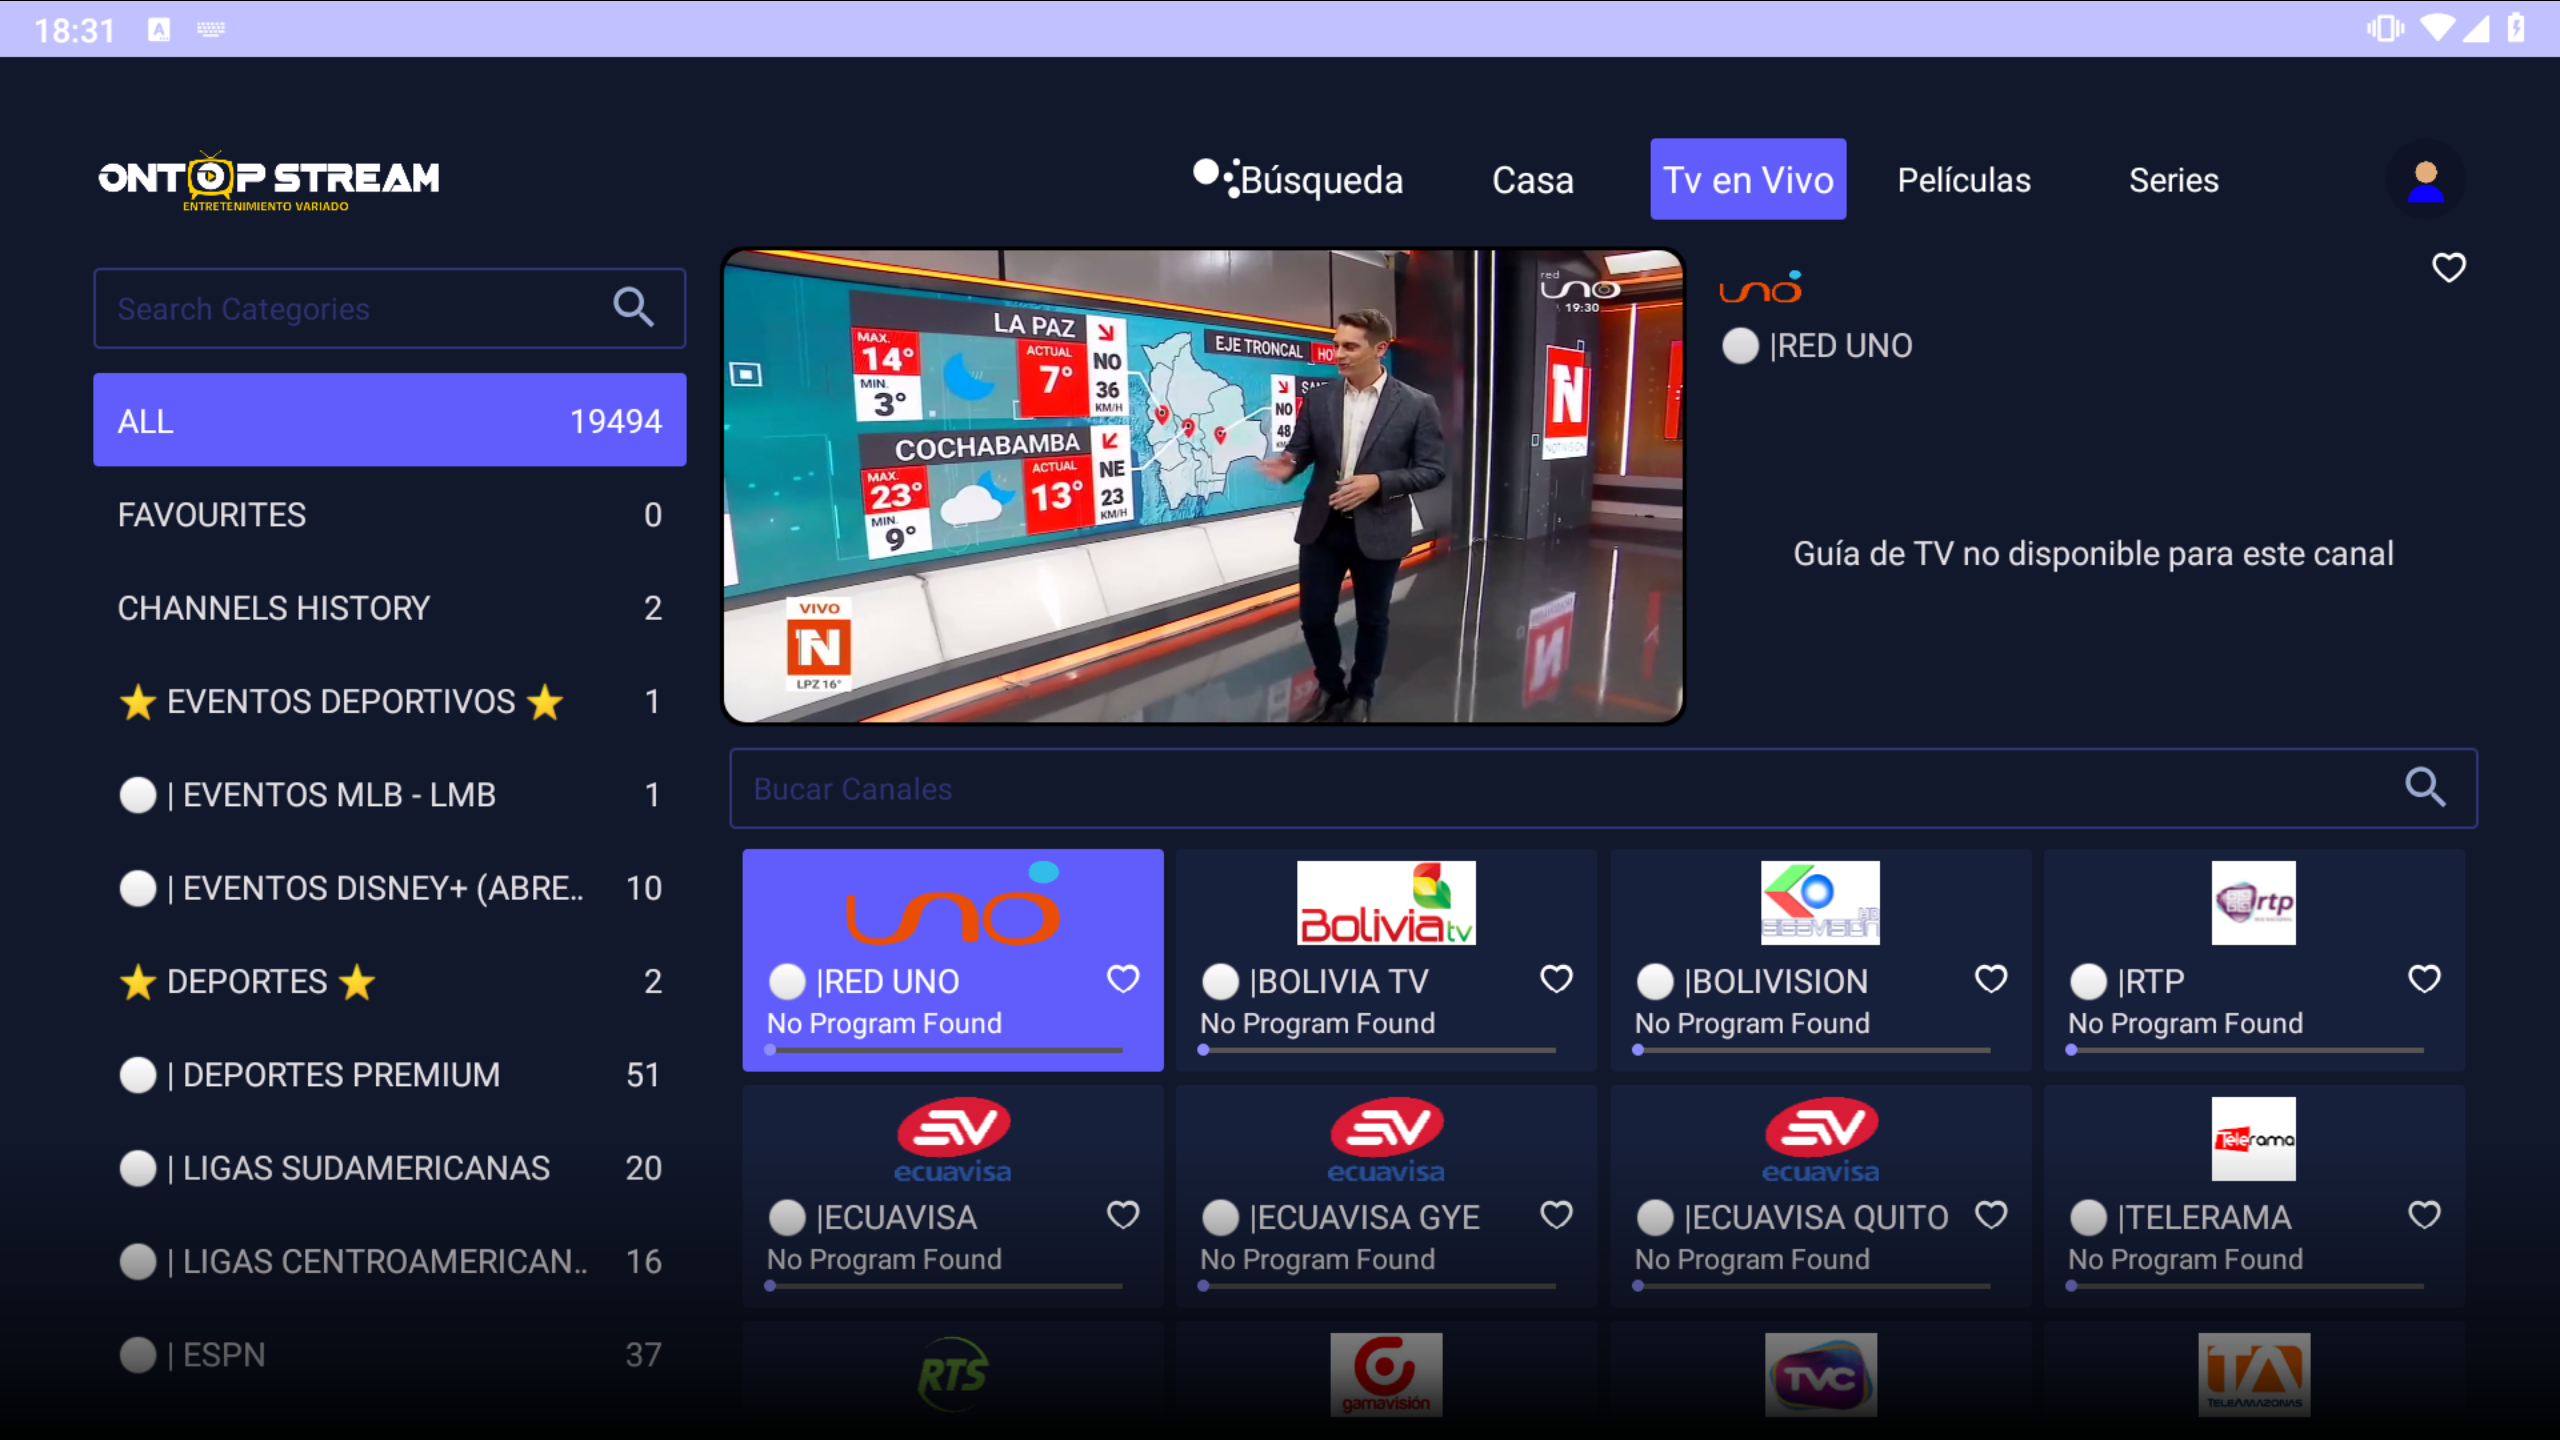
Task: Click the Bucar Canales search magnifier icon
Action: coord(2424,788)
